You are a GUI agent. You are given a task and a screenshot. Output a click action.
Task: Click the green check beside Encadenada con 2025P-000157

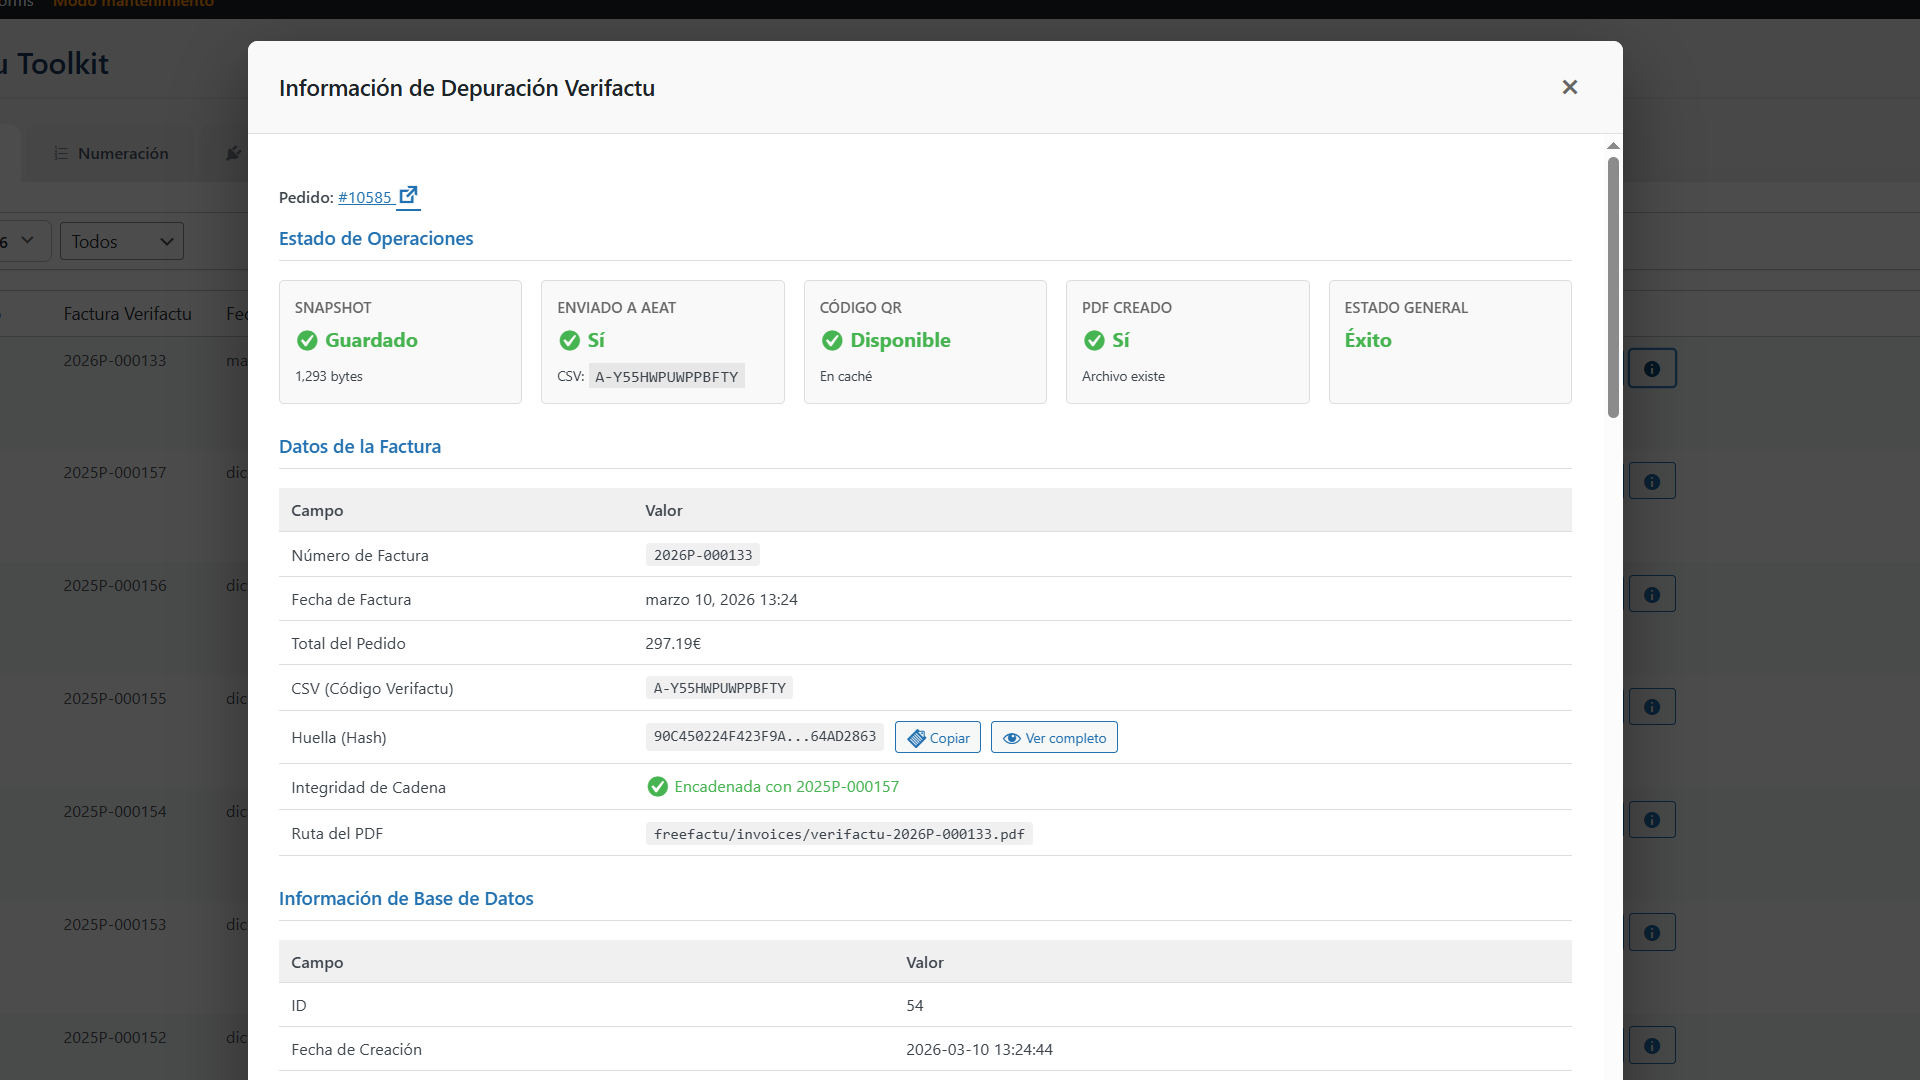pyautogui.click(x=658, y=787)
